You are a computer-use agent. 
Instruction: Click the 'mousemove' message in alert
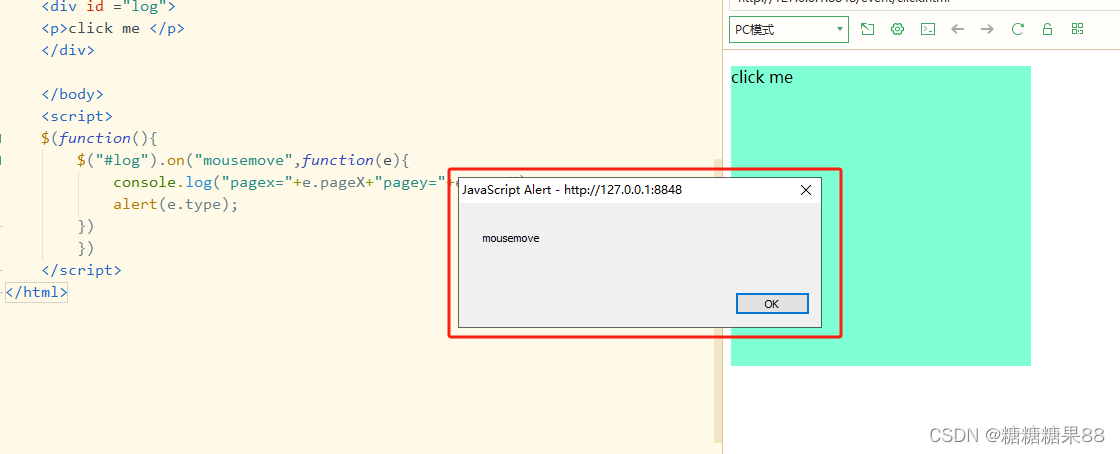(511, 238)
